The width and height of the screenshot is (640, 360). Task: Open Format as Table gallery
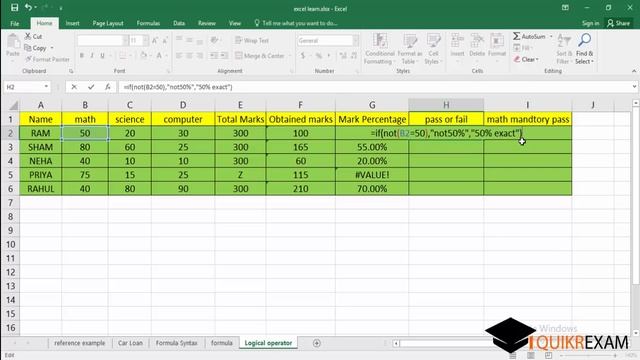(x=410, y=49)
